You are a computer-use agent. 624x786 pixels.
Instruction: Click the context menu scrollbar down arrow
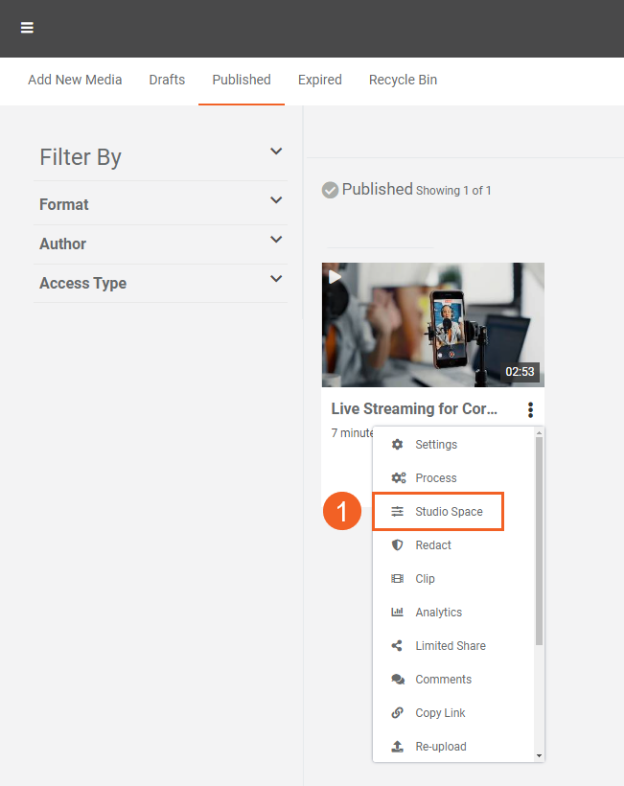point(539,756)
